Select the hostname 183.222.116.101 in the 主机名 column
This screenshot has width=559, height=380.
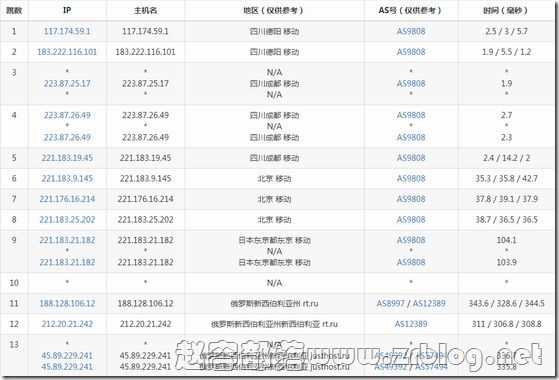145,52
